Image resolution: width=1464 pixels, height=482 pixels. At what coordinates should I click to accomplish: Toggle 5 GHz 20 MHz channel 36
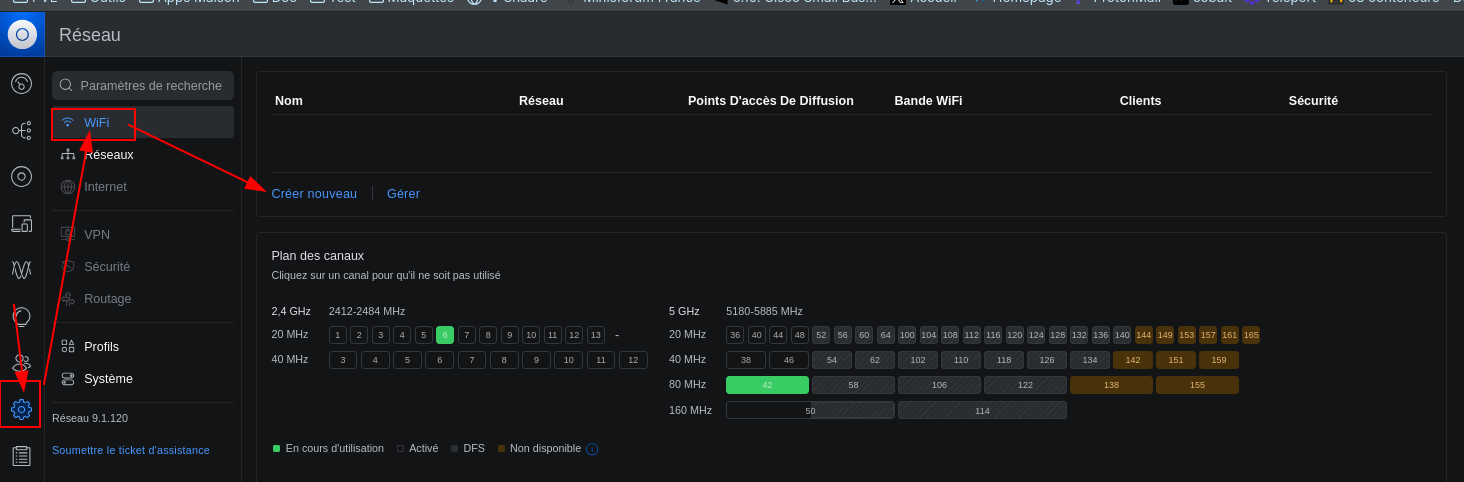pos(735,335)
